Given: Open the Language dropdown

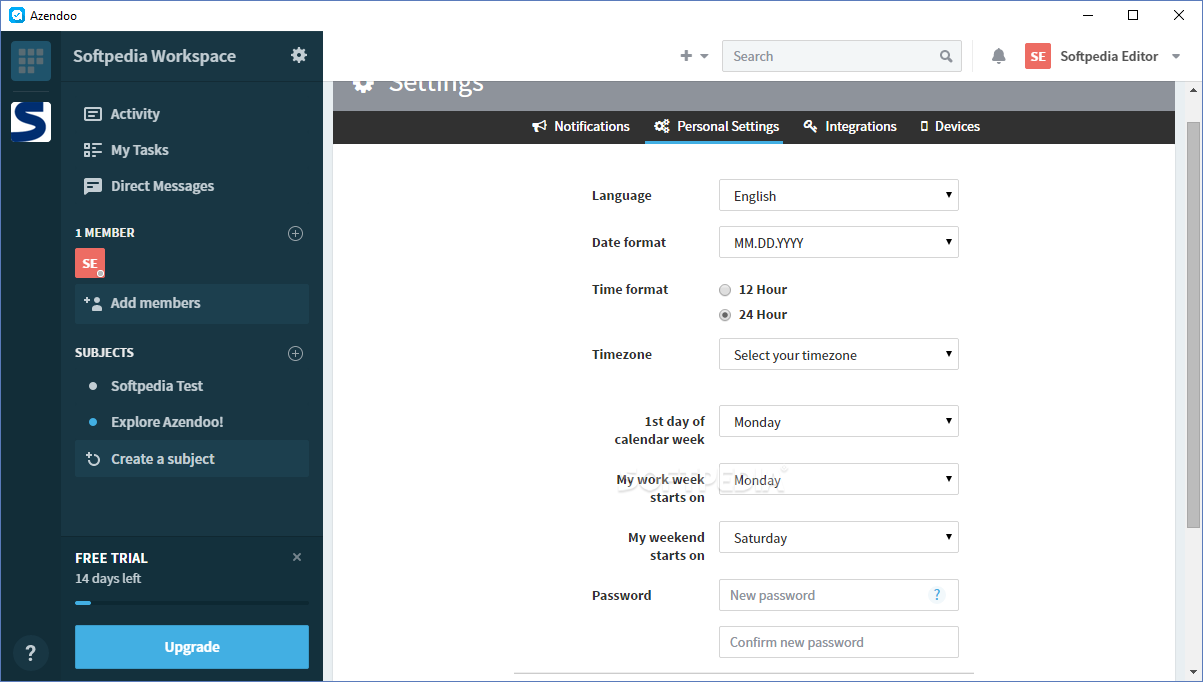Looking at the screenshot, I should 839,195.
